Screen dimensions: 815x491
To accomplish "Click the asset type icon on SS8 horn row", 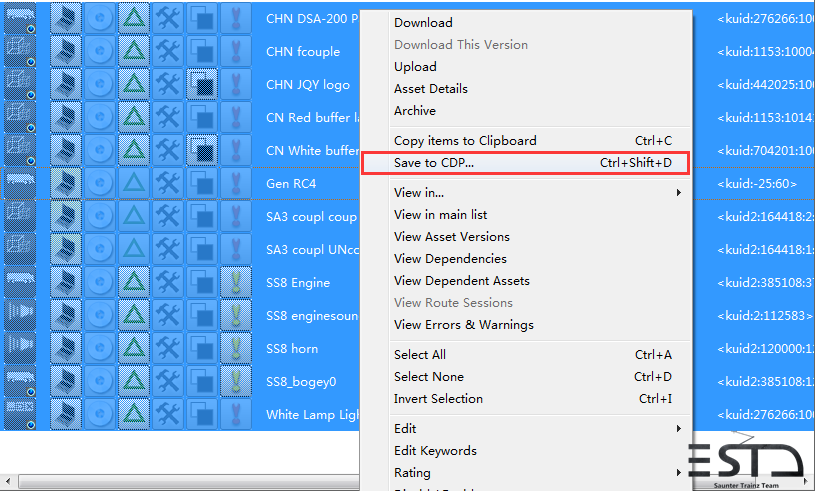I will point(20,349).
